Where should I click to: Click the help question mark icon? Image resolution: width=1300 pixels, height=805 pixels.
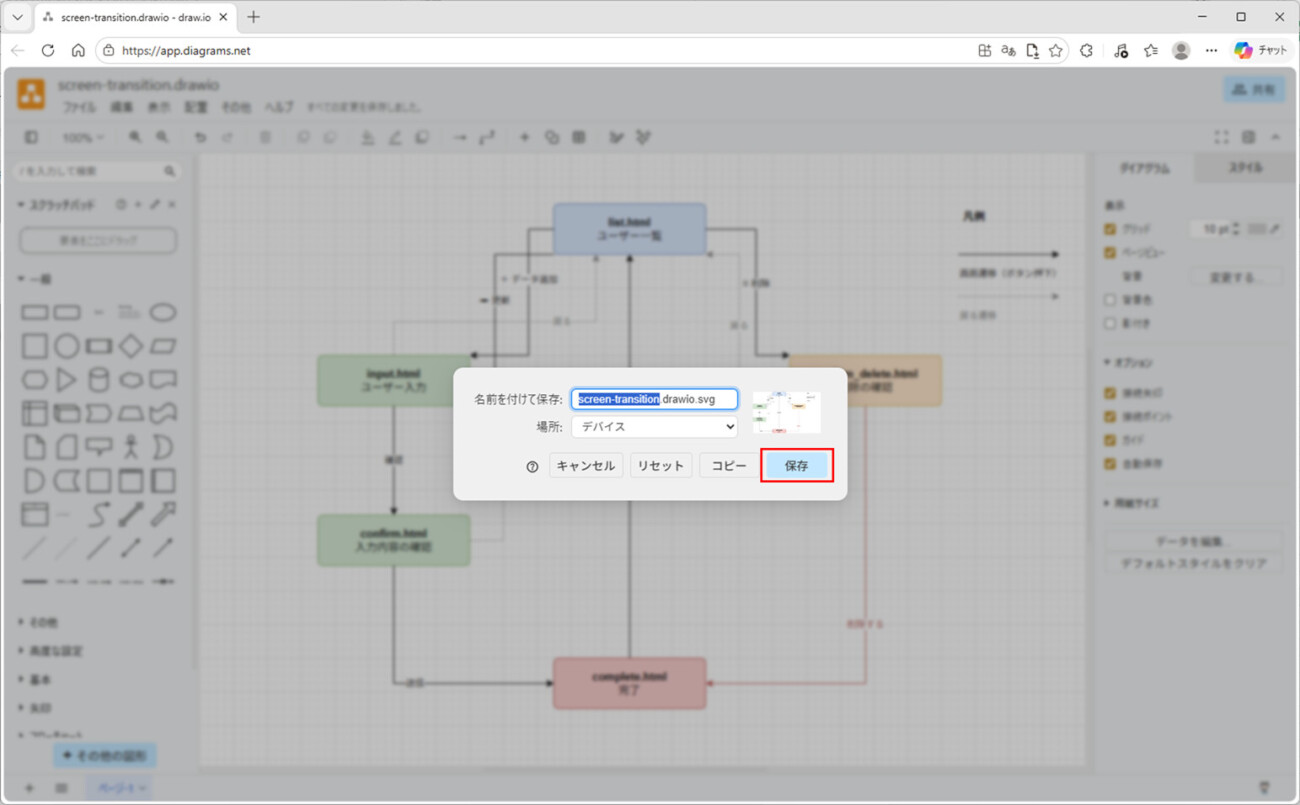click(532, 467)
